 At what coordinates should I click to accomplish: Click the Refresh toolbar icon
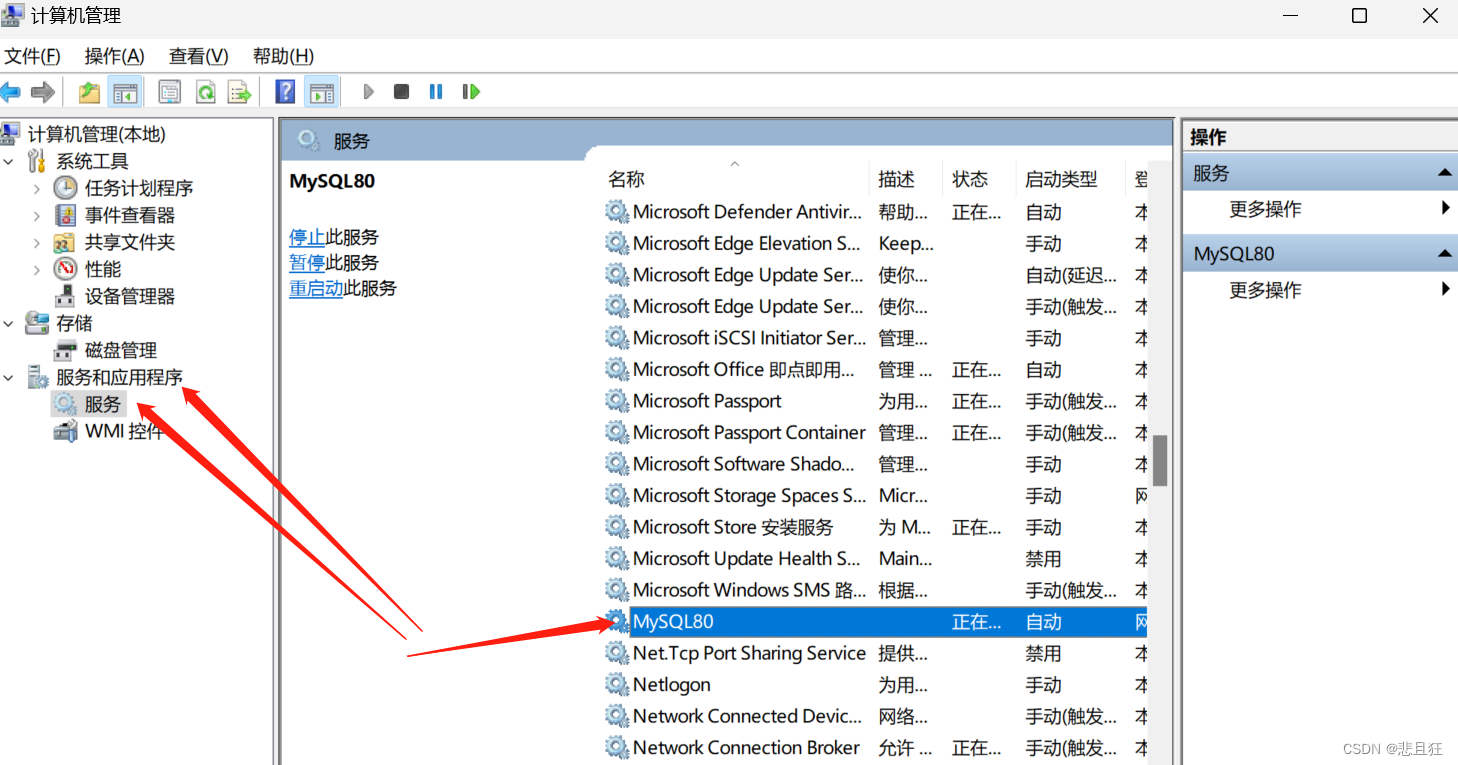pos(205,92)
